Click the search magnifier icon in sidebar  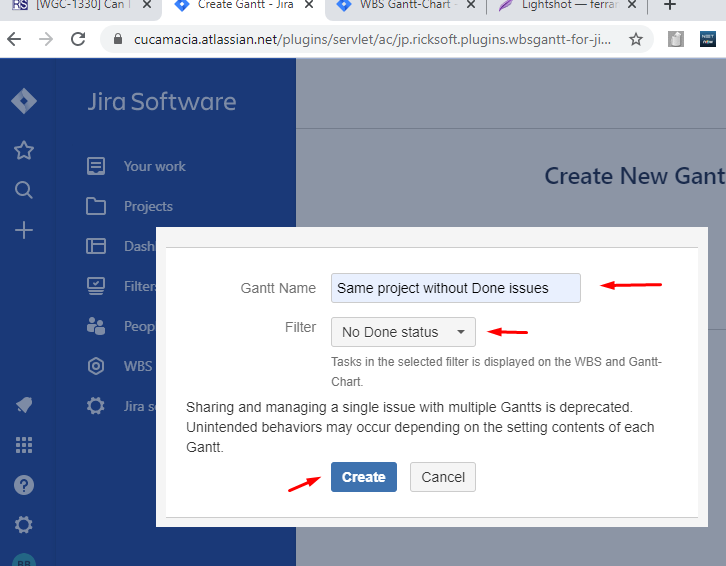[24, 190]
